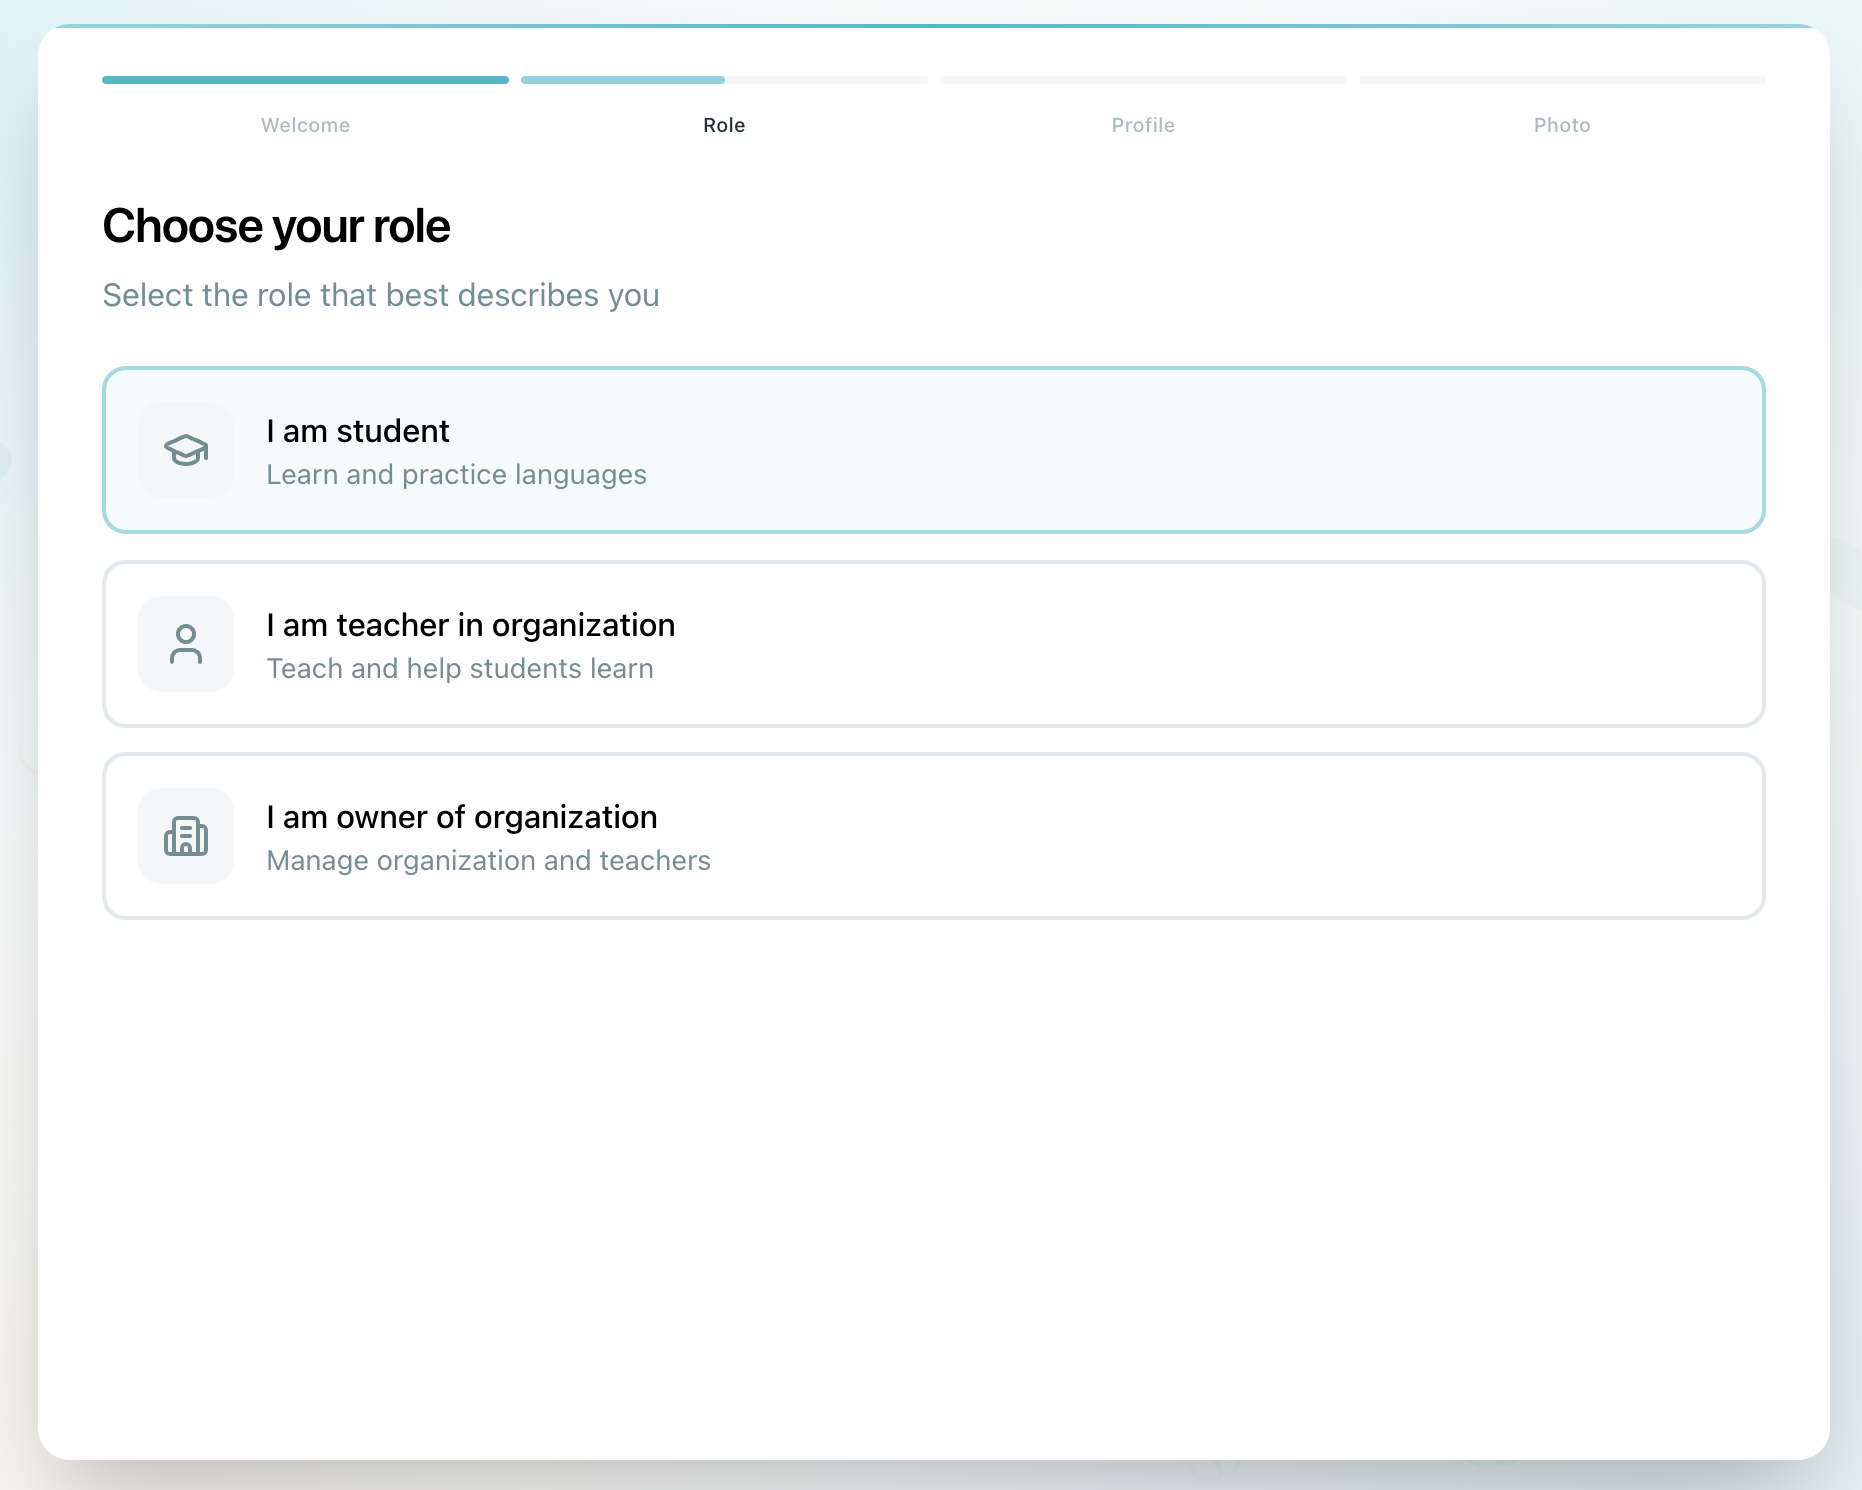This screenshot has width=1862, height=1490.
Task: Click the Role step label
Action: point(724,125)
